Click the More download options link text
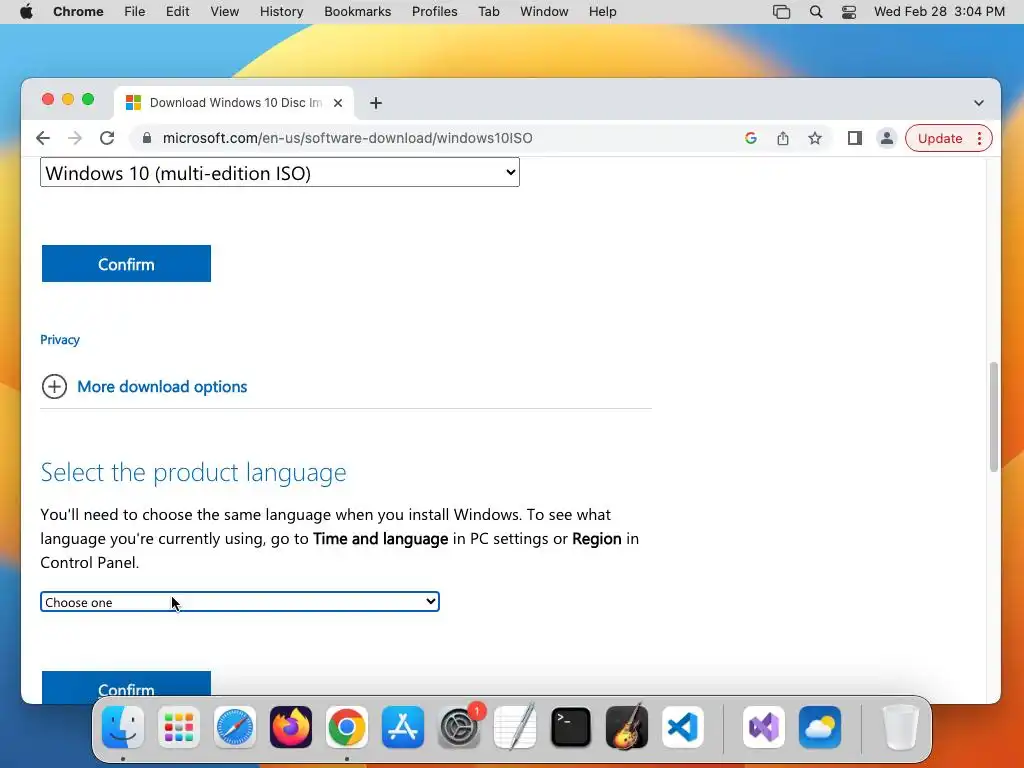This screenshot has height=768, width=1024. click(162, 387)
